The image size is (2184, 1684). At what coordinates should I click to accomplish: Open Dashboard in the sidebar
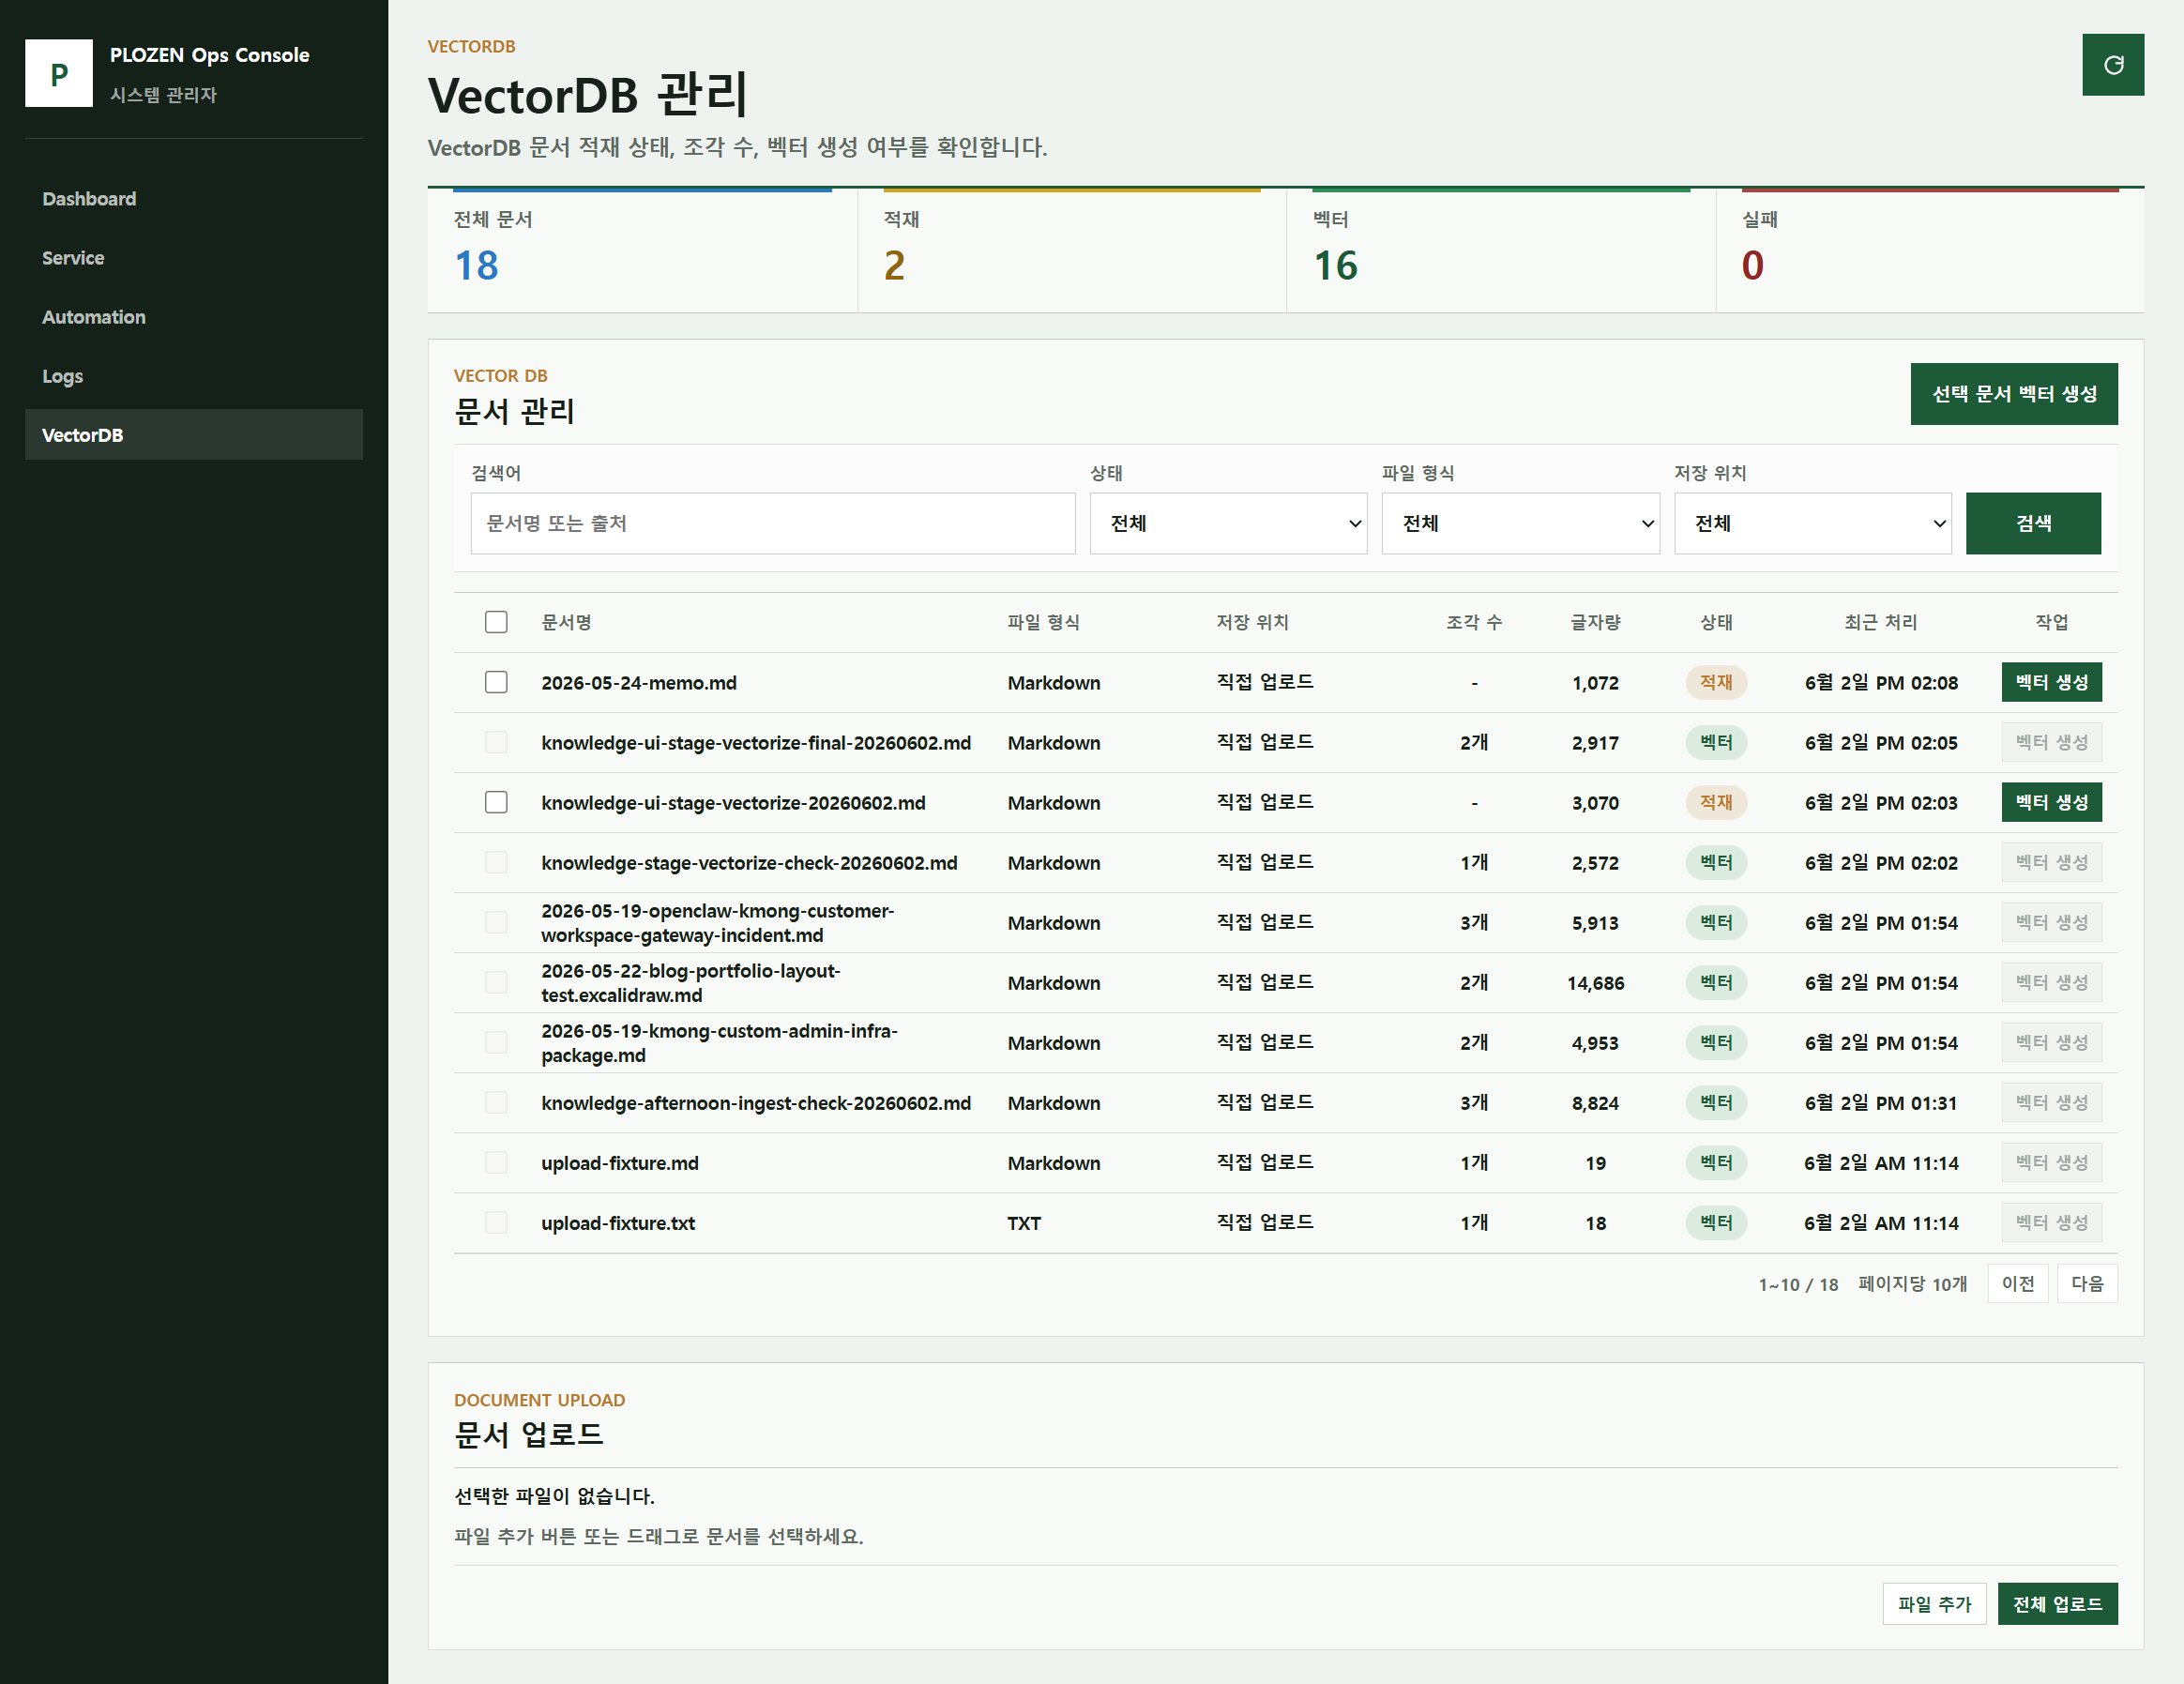click(194, 199)
